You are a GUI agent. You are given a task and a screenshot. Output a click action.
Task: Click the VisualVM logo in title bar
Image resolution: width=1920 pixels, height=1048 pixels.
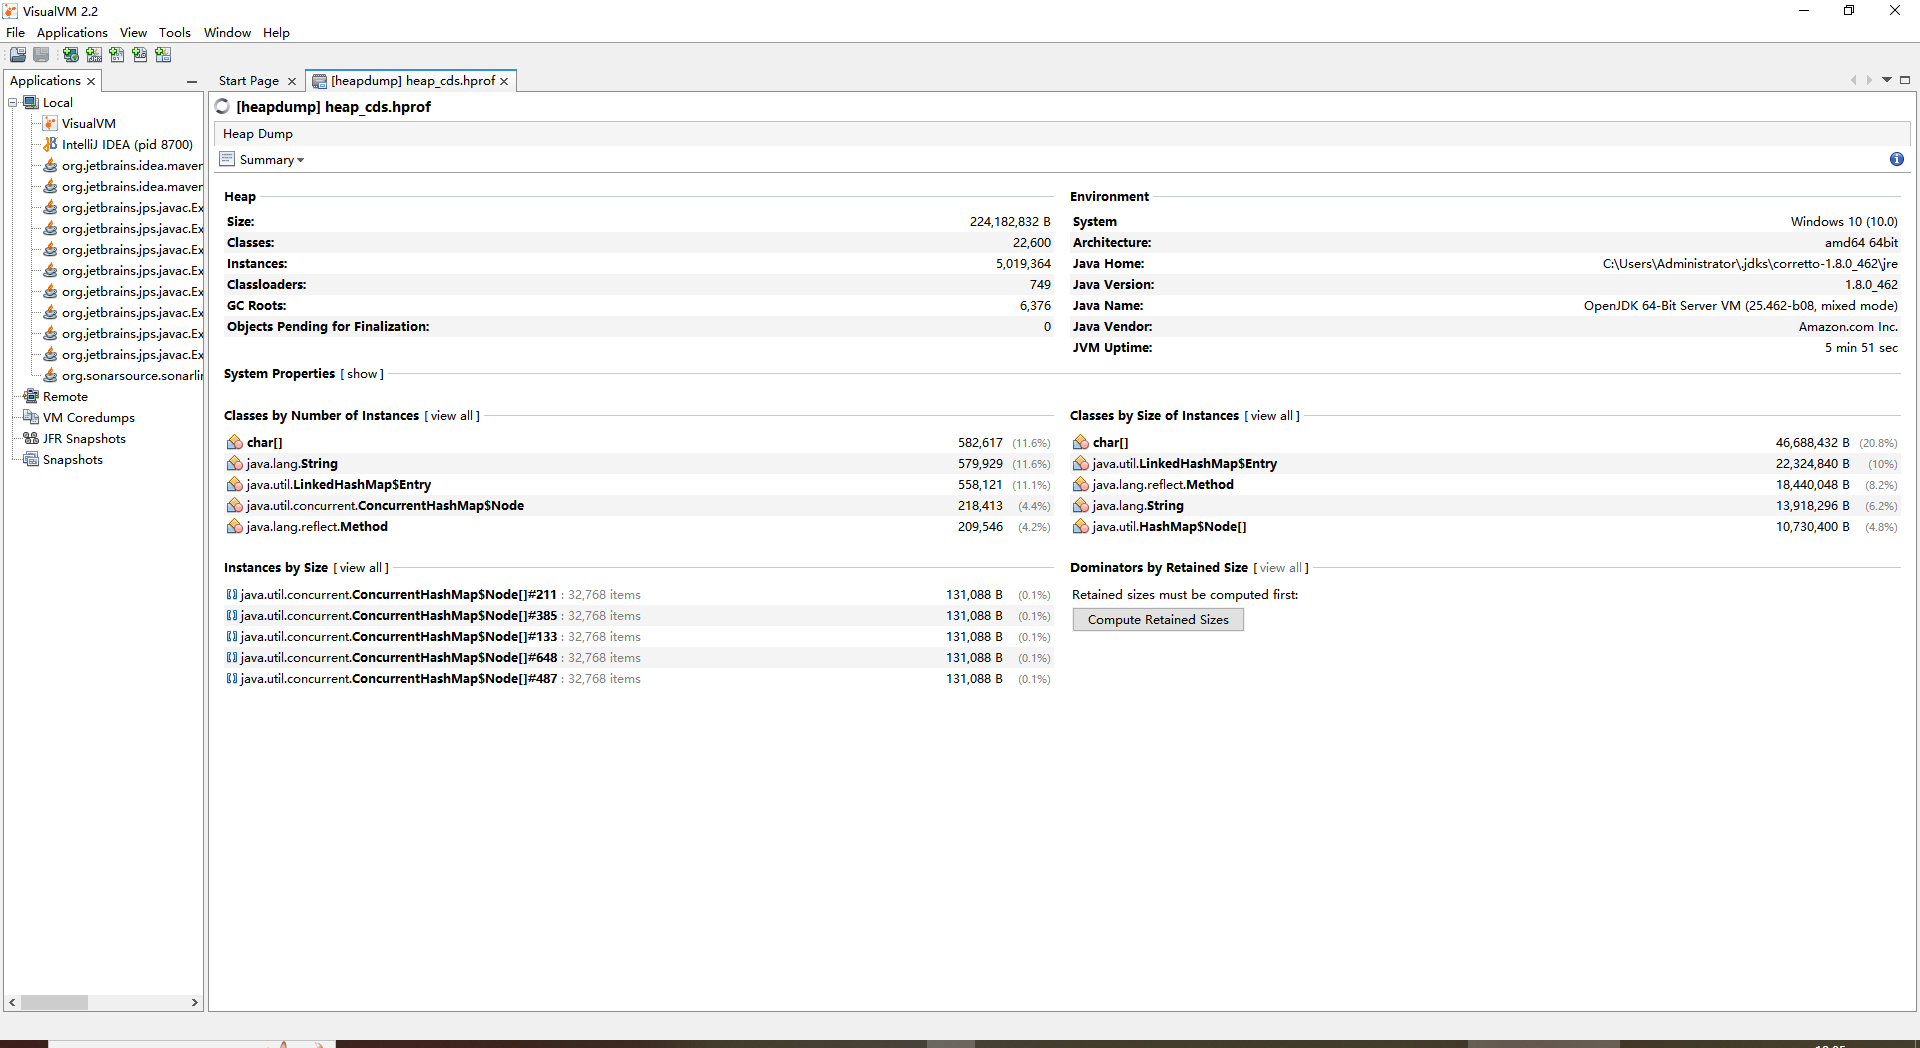pyautogui.click(x=10, y=11)
